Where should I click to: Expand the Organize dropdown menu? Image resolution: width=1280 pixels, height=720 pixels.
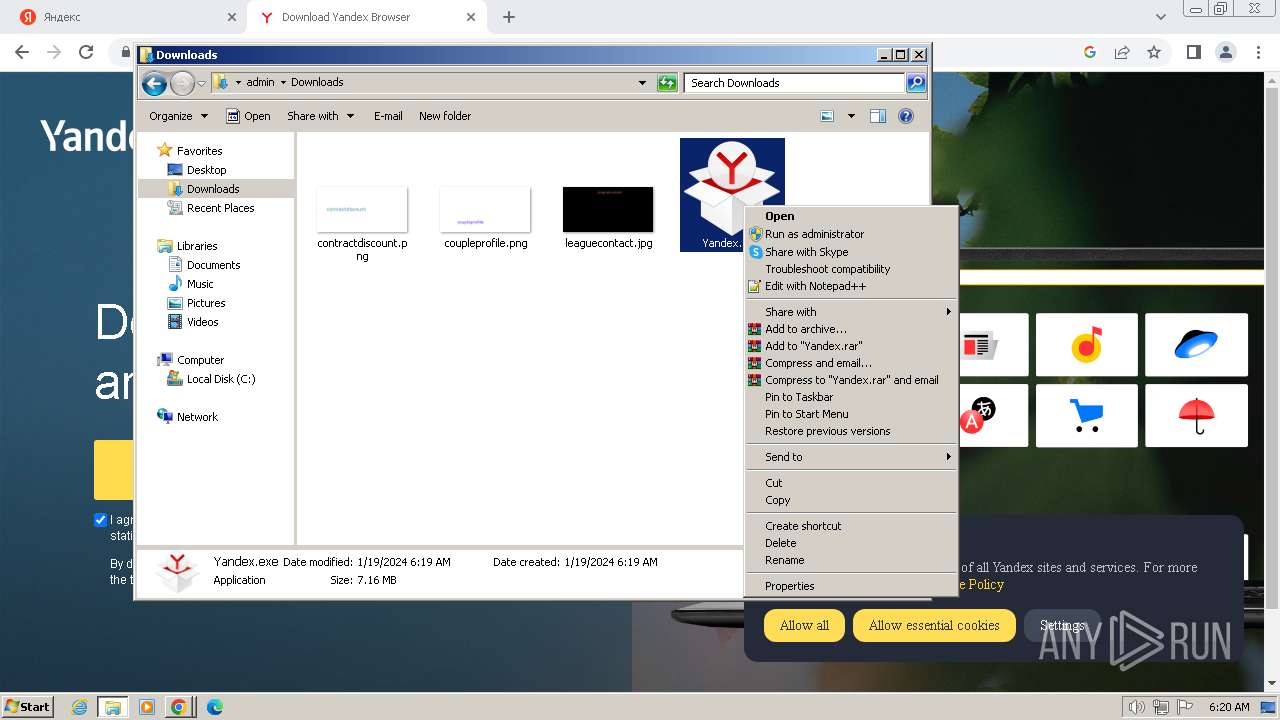(x=178, y=116)
